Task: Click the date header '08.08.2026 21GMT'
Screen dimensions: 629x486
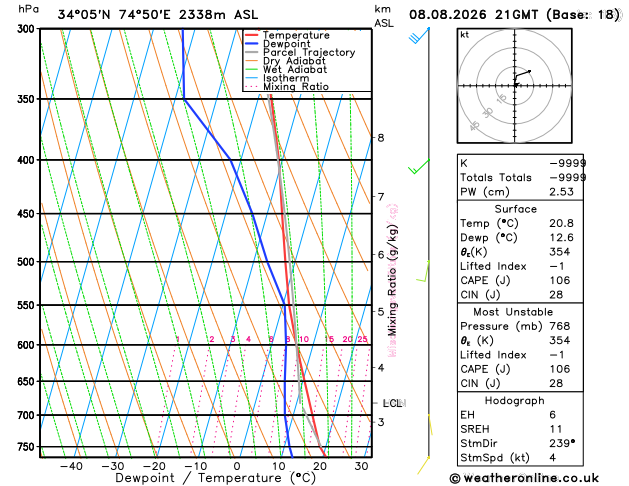Action: tap(473, 15)
